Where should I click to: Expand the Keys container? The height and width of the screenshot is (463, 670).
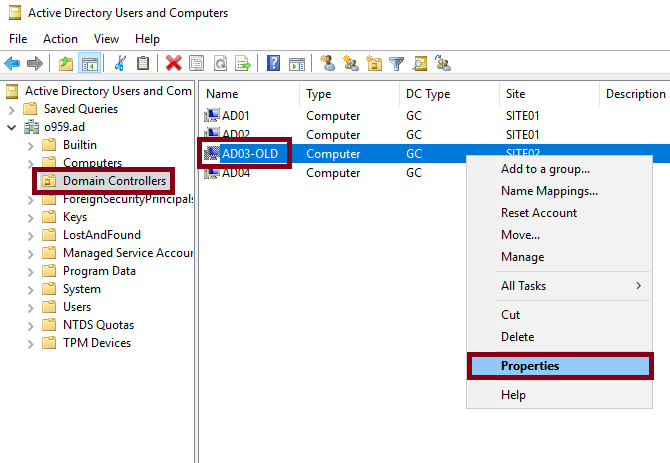pos(30,218)
